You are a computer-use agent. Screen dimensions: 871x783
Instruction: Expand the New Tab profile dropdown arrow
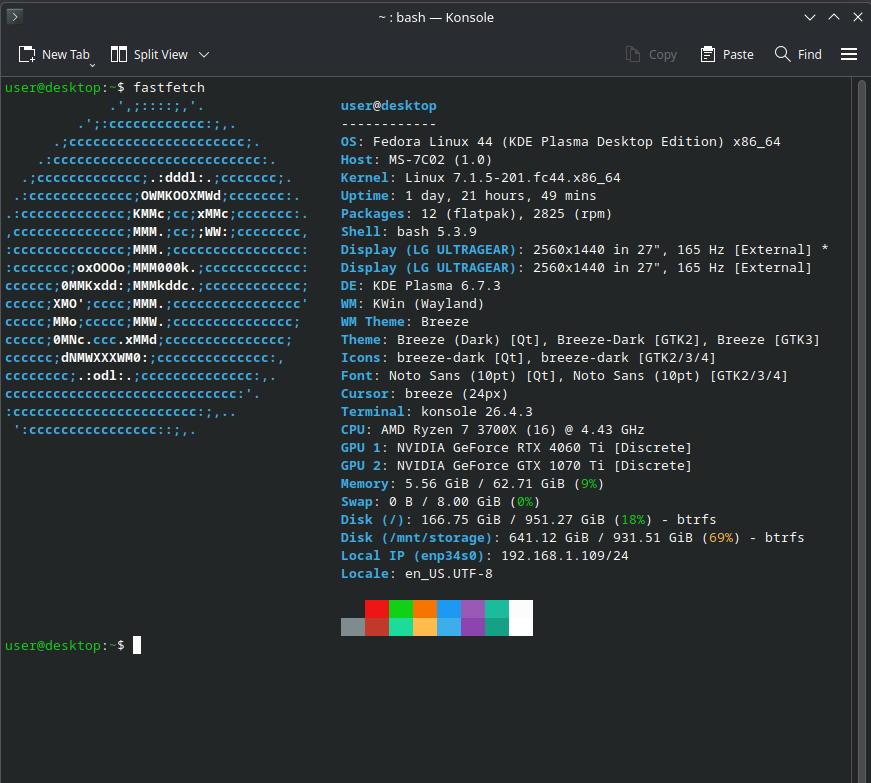[x=92, y=65]
